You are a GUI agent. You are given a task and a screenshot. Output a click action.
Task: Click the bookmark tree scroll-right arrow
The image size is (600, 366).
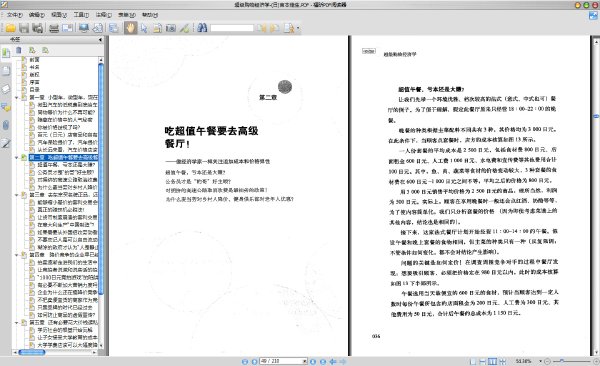[x=95, y=352]
